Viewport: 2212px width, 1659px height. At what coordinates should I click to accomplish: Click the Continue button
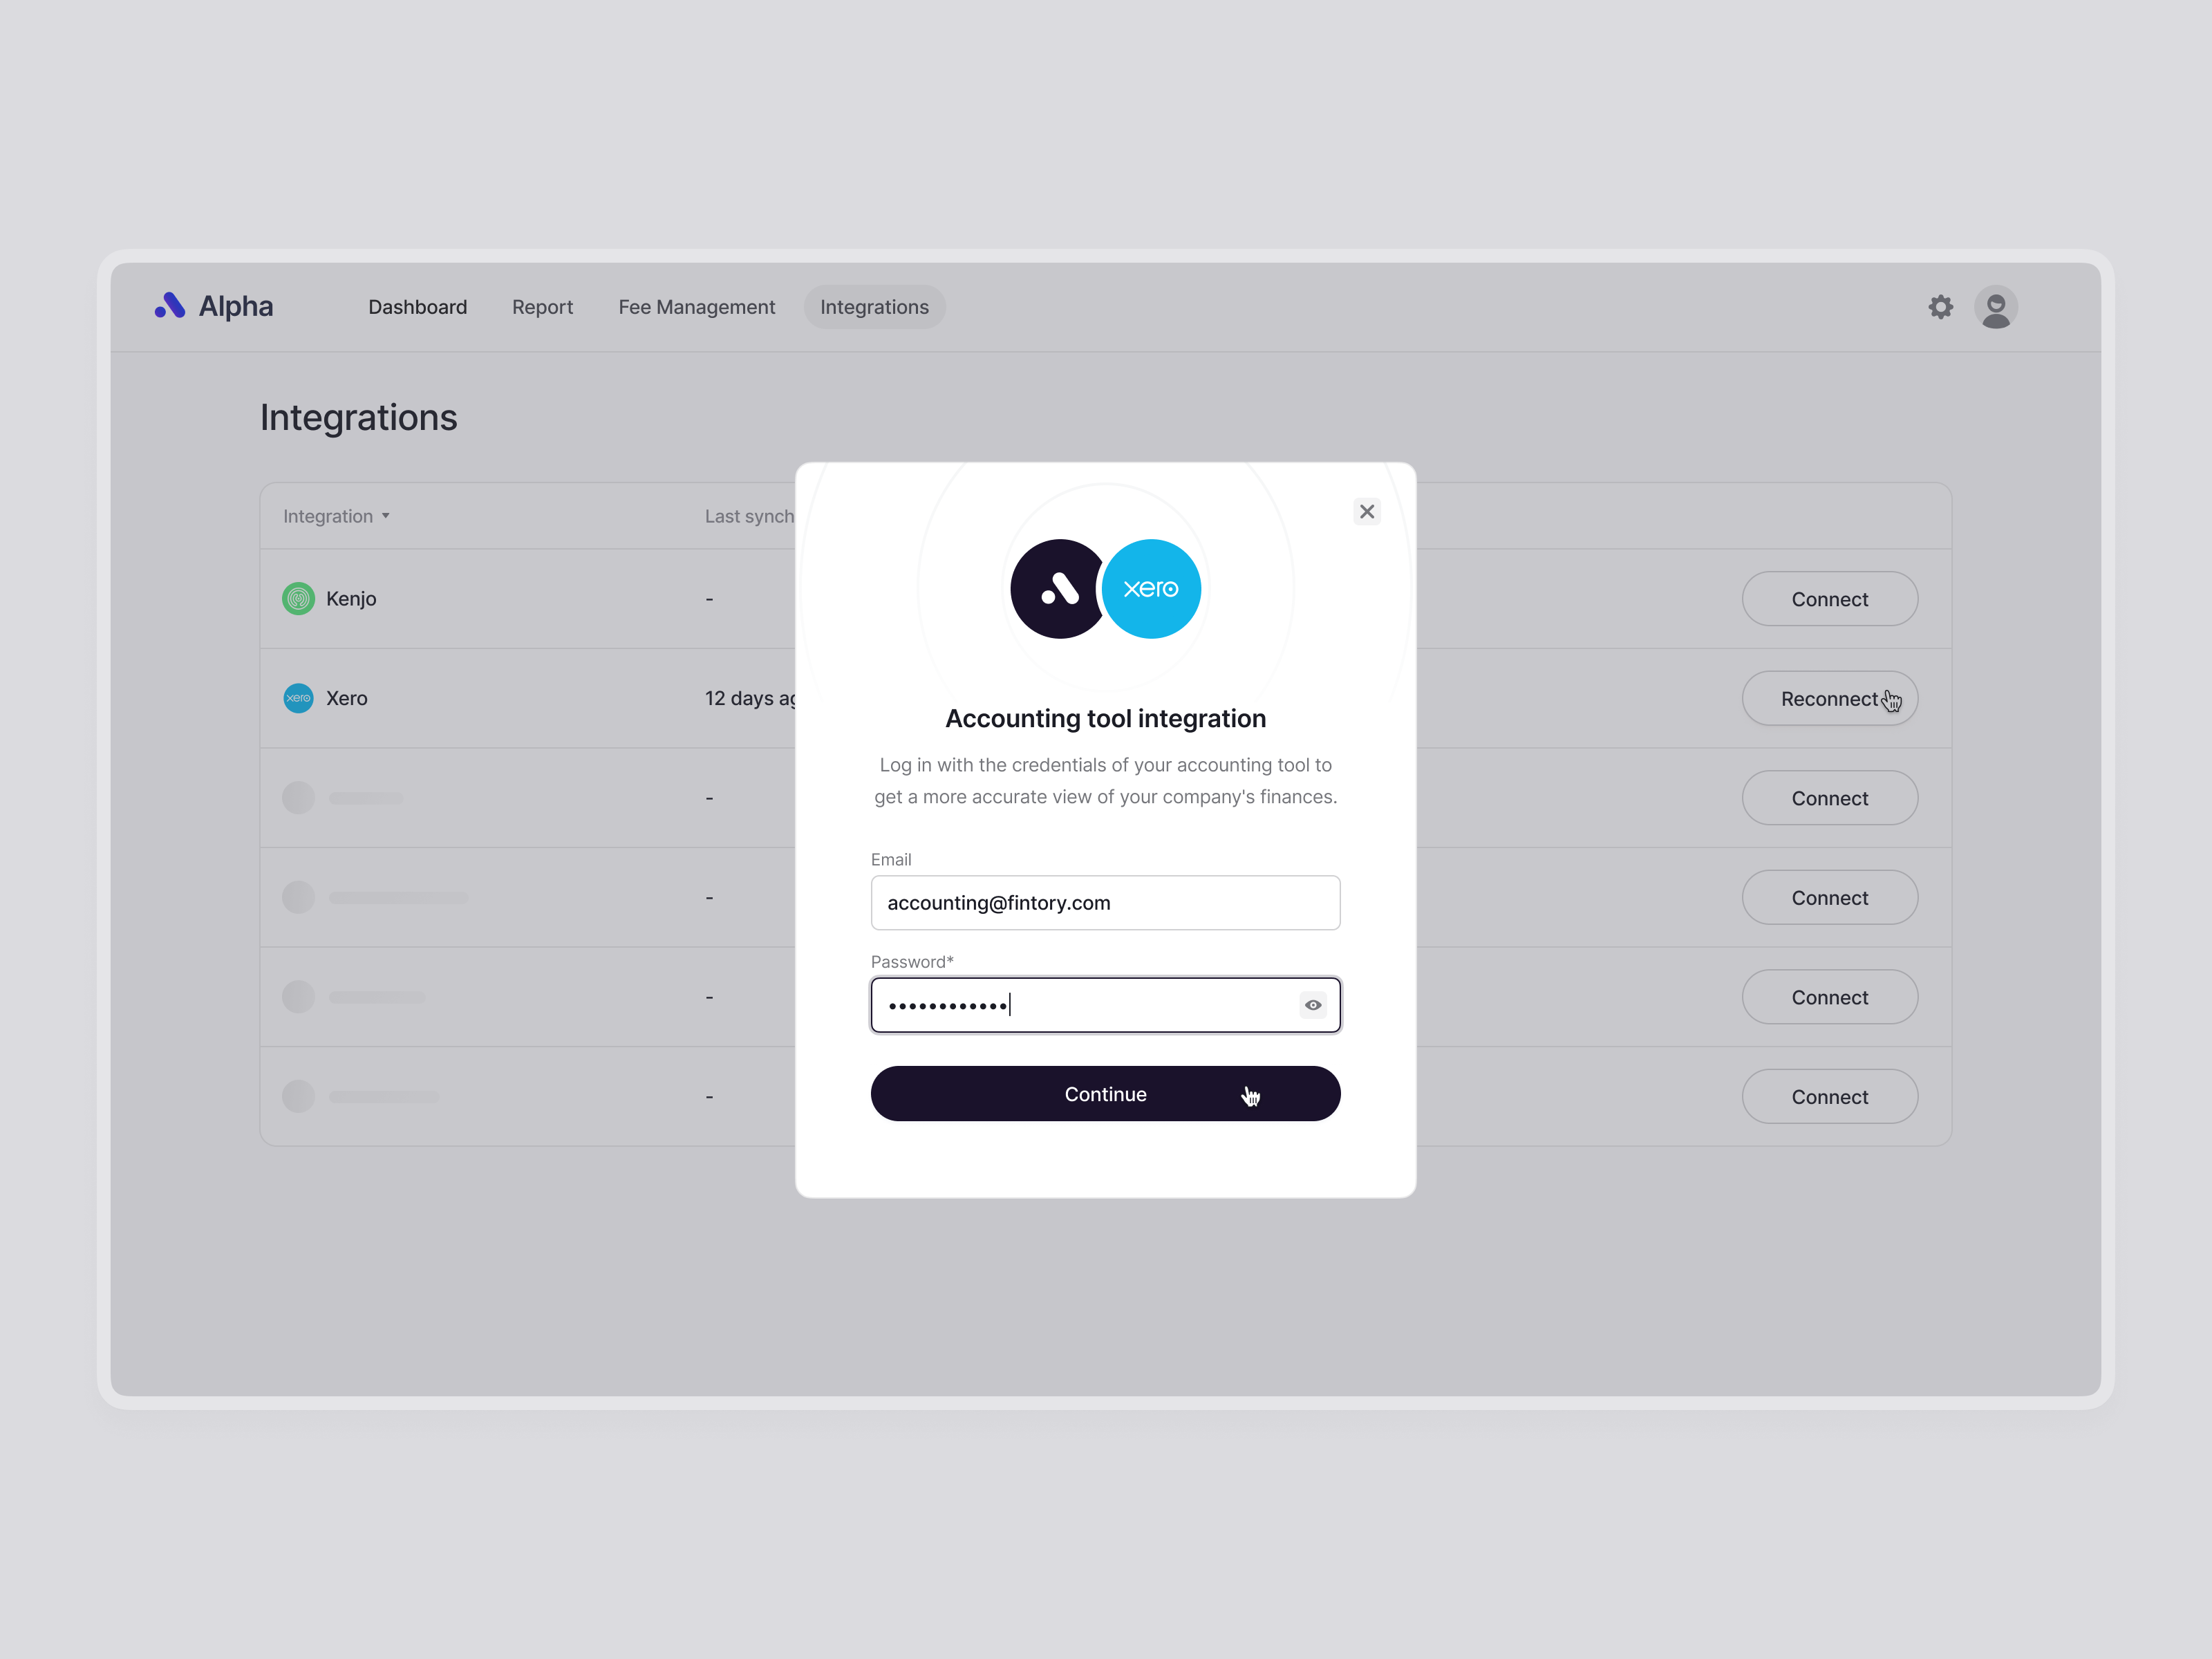tap(1106, 1093)
